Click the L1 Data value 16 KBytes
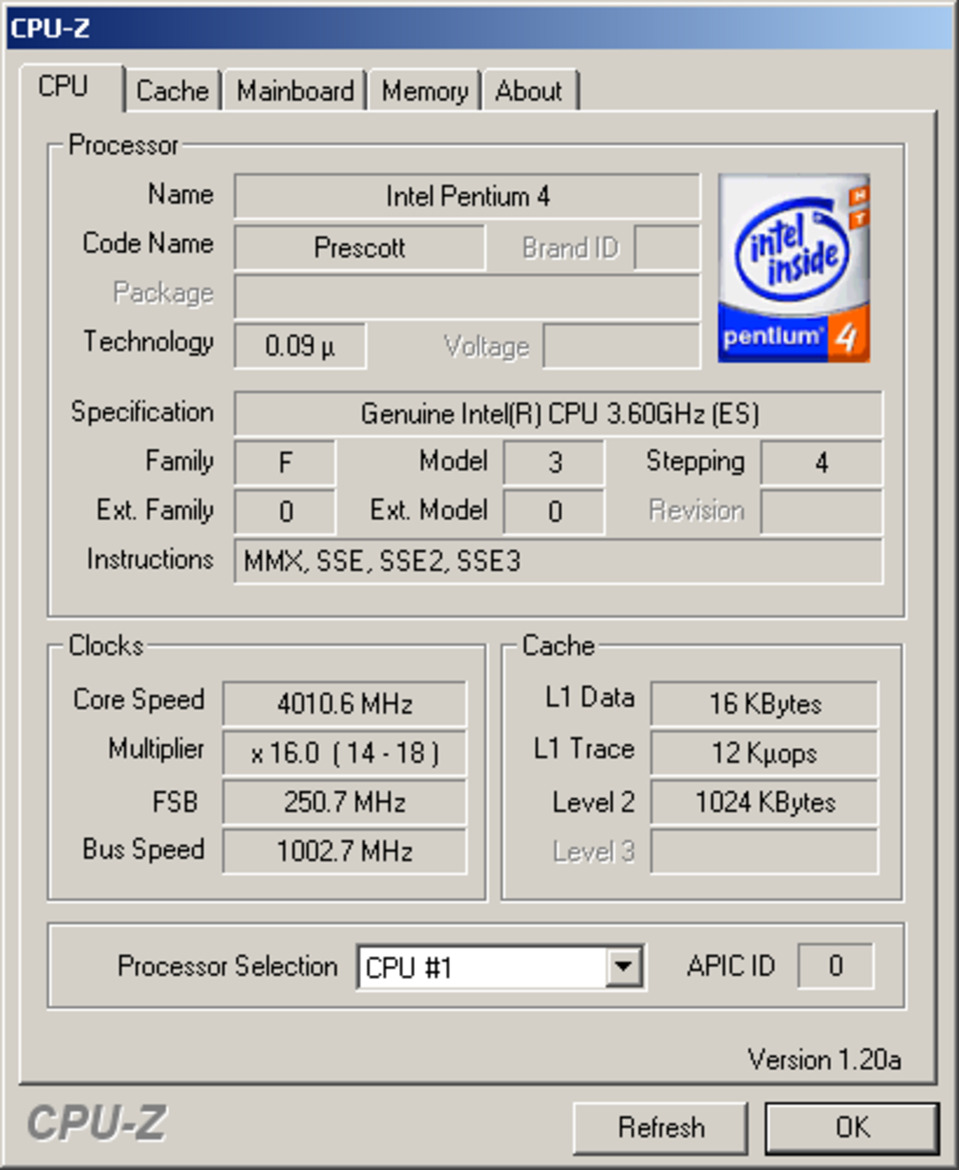The height and width of the screenshot is (1170, 959). [x=764, y=703]
